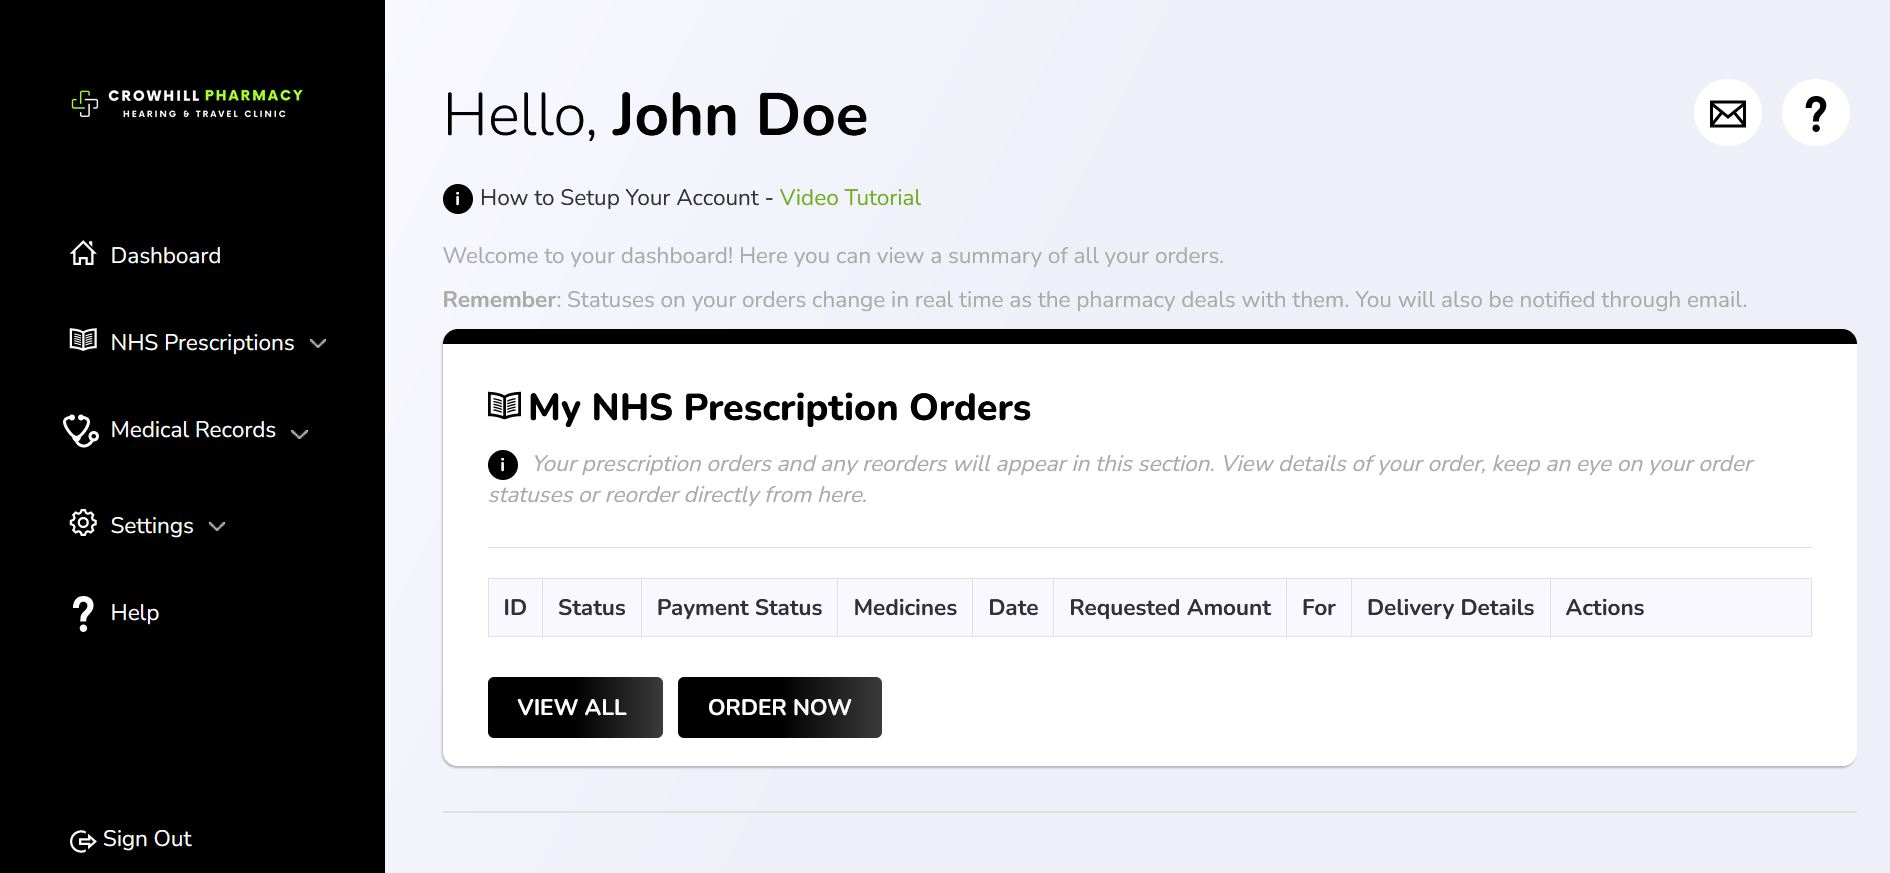Expand the Settings submenu chevron
Screen dimensions: 1890x873
[x=217, y=526]
